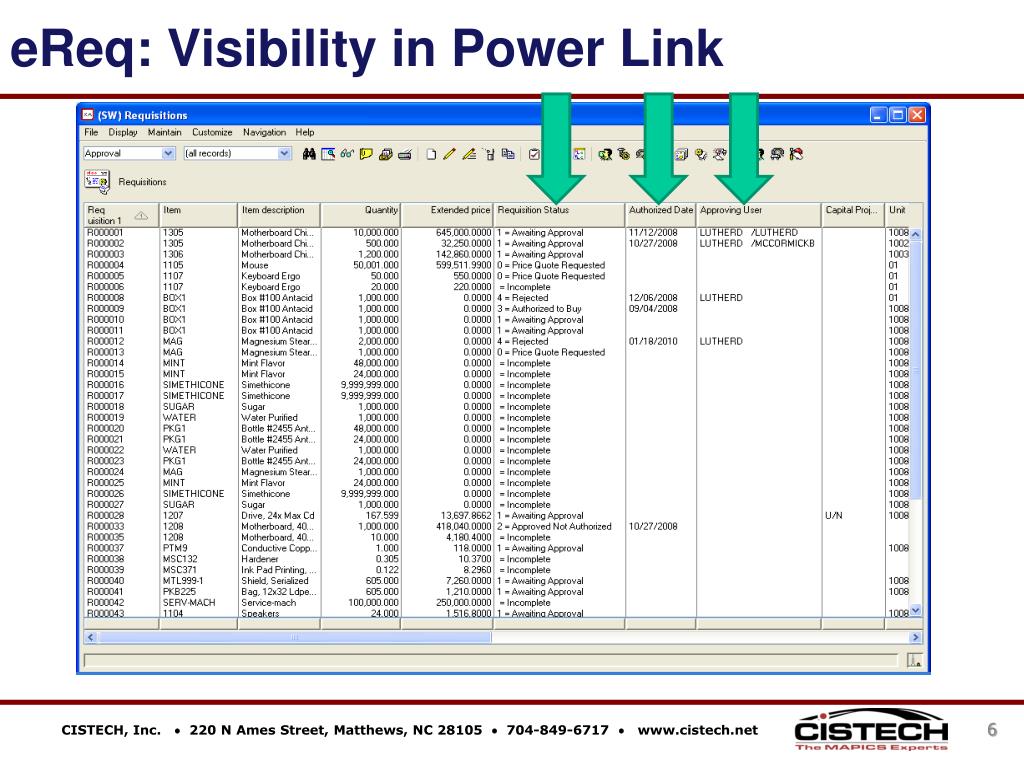Click the horizontal scrollbar right arrow
Screen dimensions: 1024x768
click(916, 637)
